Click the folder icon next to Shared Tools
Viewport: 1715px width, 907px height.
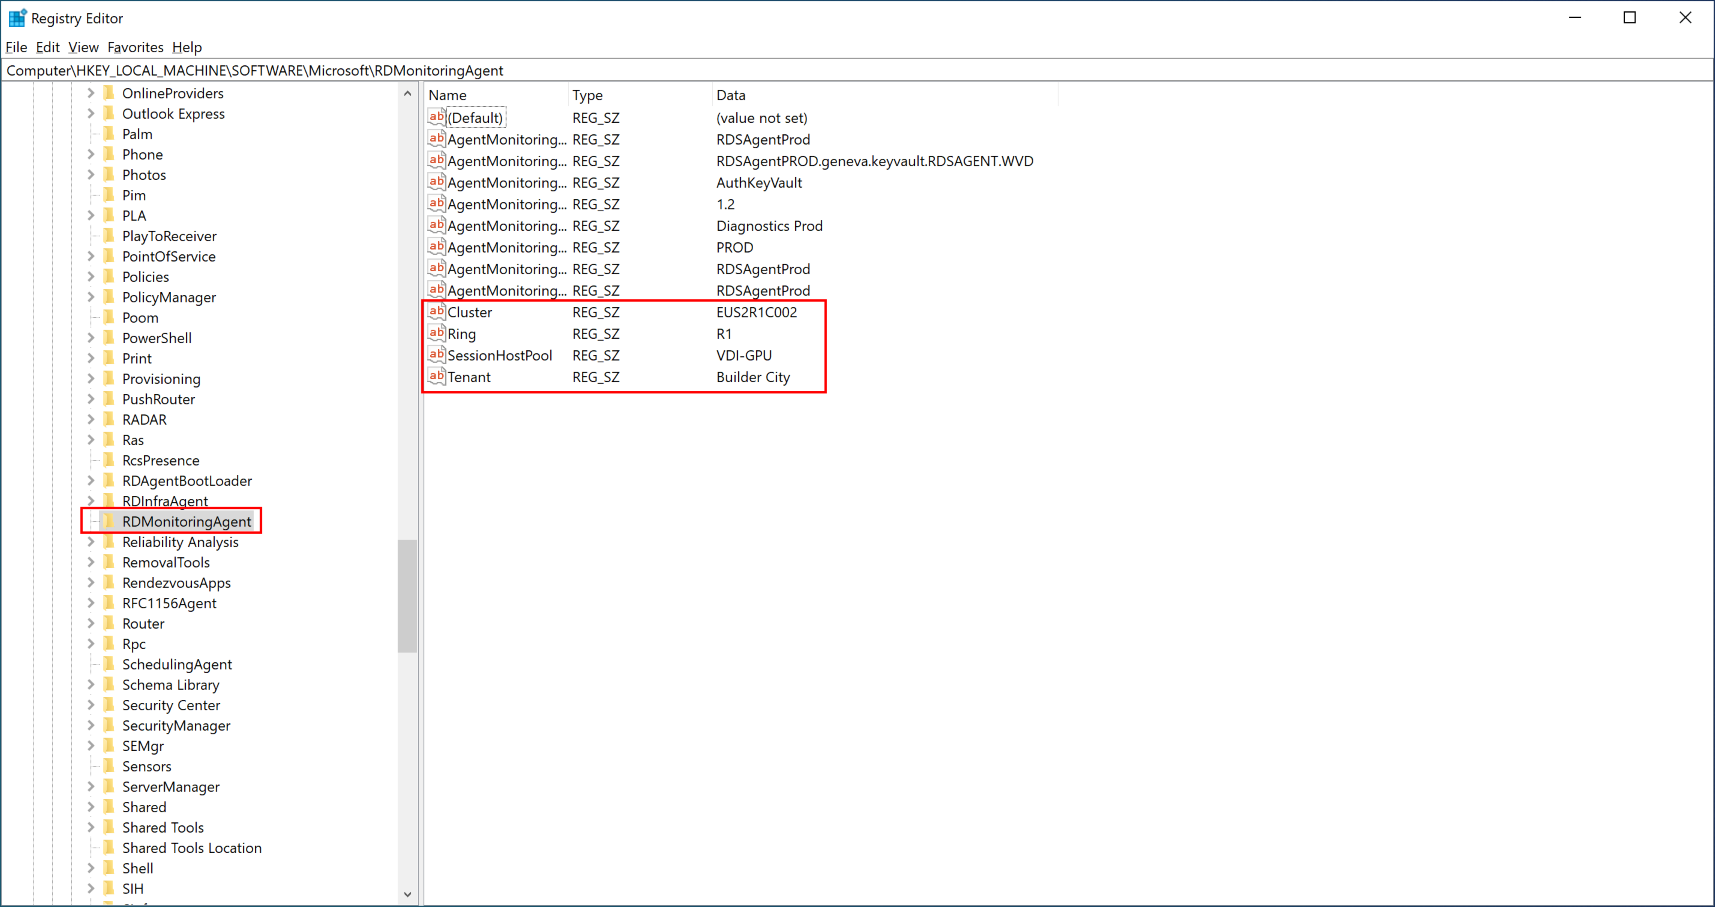tap(109, 827)
